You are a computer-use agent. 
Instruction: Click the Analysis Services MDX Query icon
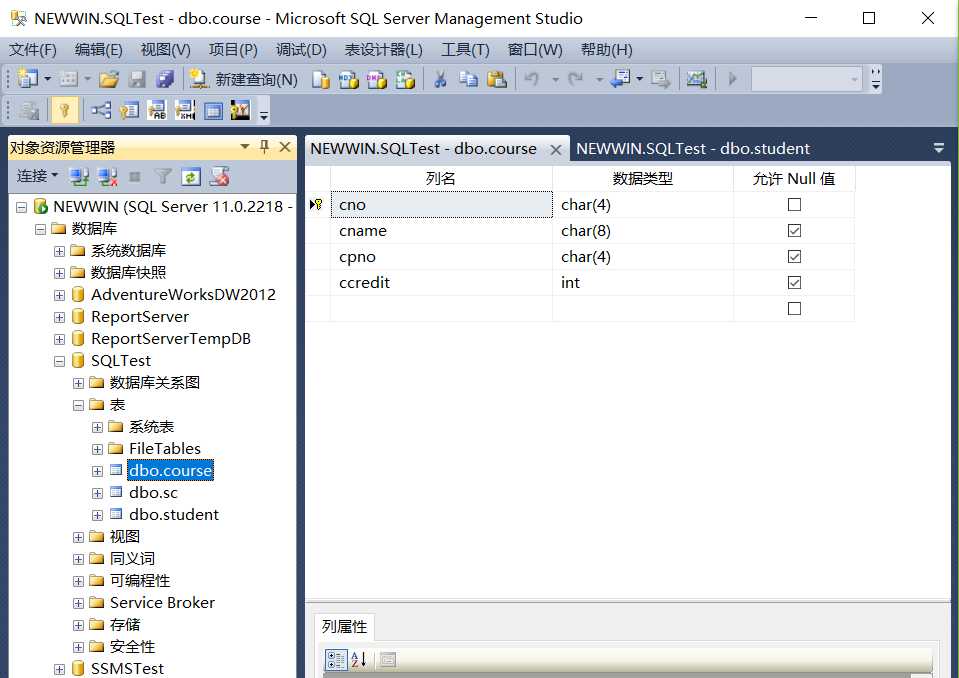pos(349,79)
